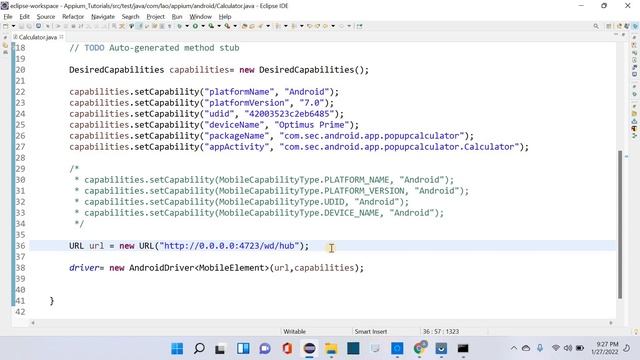Open the dropdown arrow beside New icon
This screenshot has height=360, width=640.
(13, 26)
